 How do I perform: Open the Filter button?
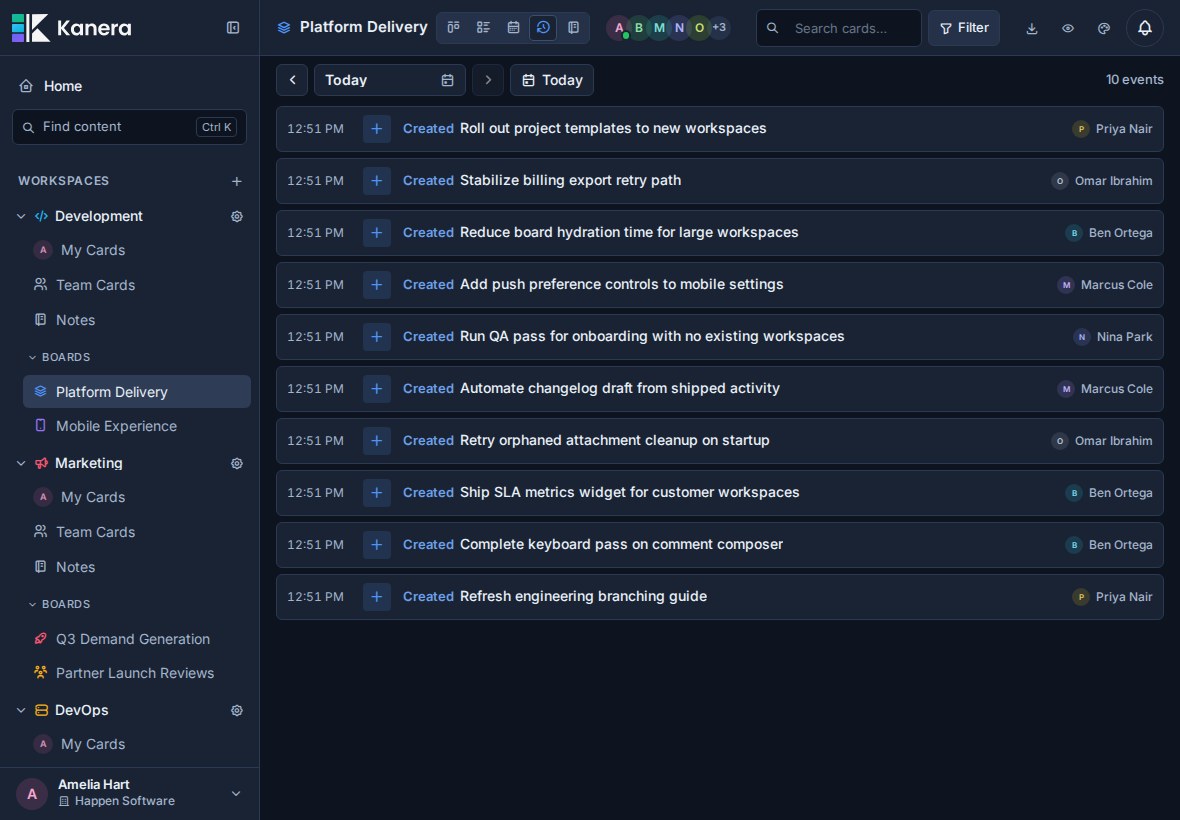pos(964,28)
